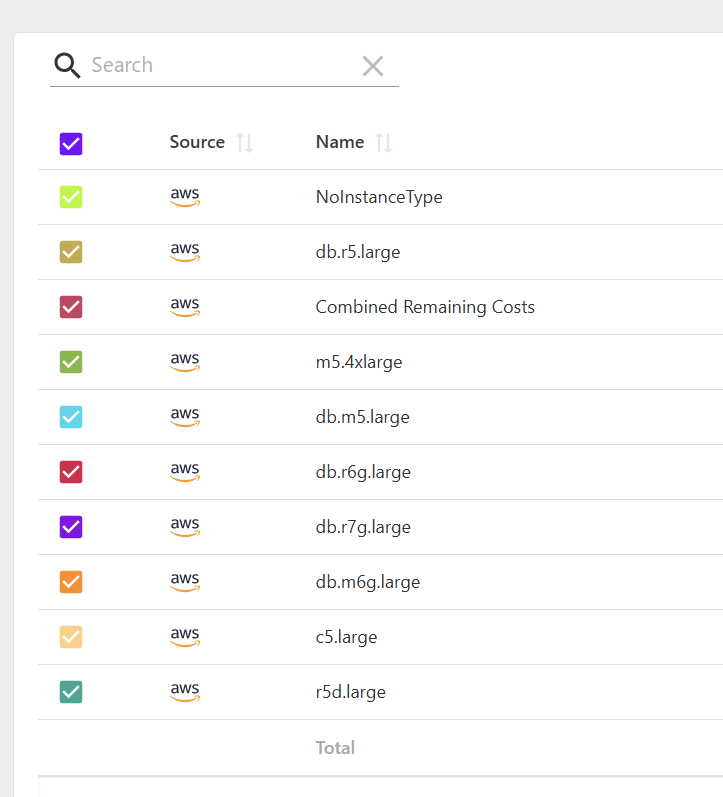Image resolution: width=723 pixels, height=797 pixels.
Task: Uncheck the db.r5.large row checkbox
Action: click(71, 252)
